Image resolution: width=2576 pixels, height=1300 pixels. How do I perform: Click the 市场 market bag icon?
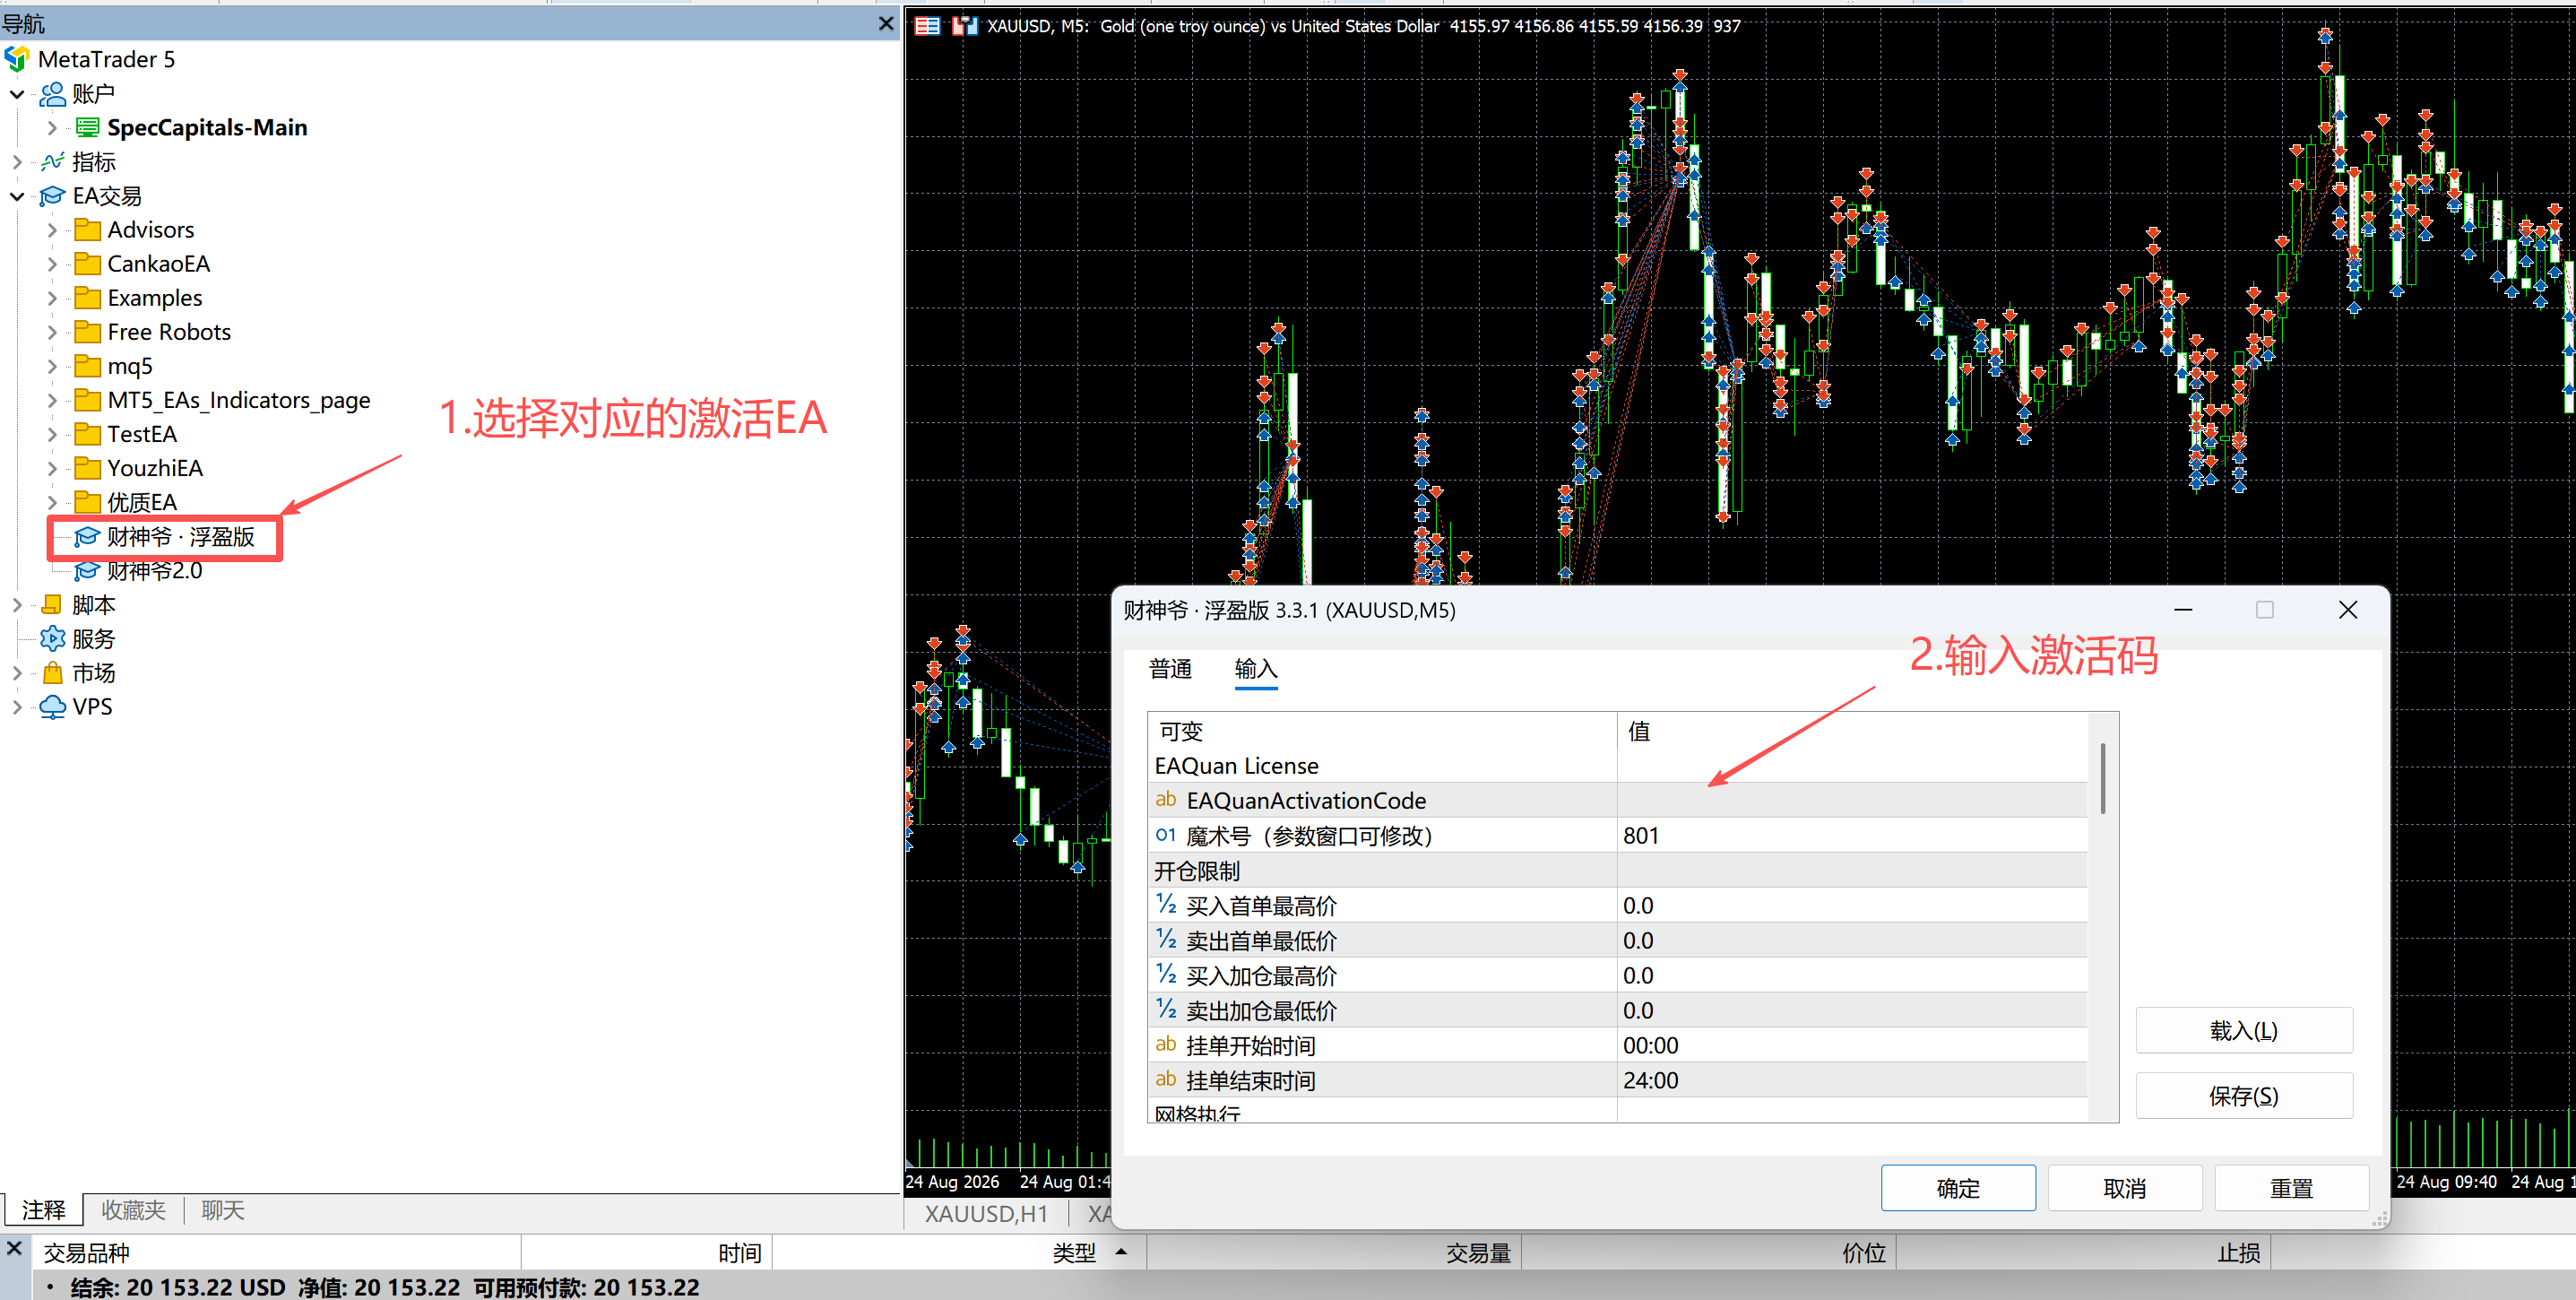[x=52, y=673]
